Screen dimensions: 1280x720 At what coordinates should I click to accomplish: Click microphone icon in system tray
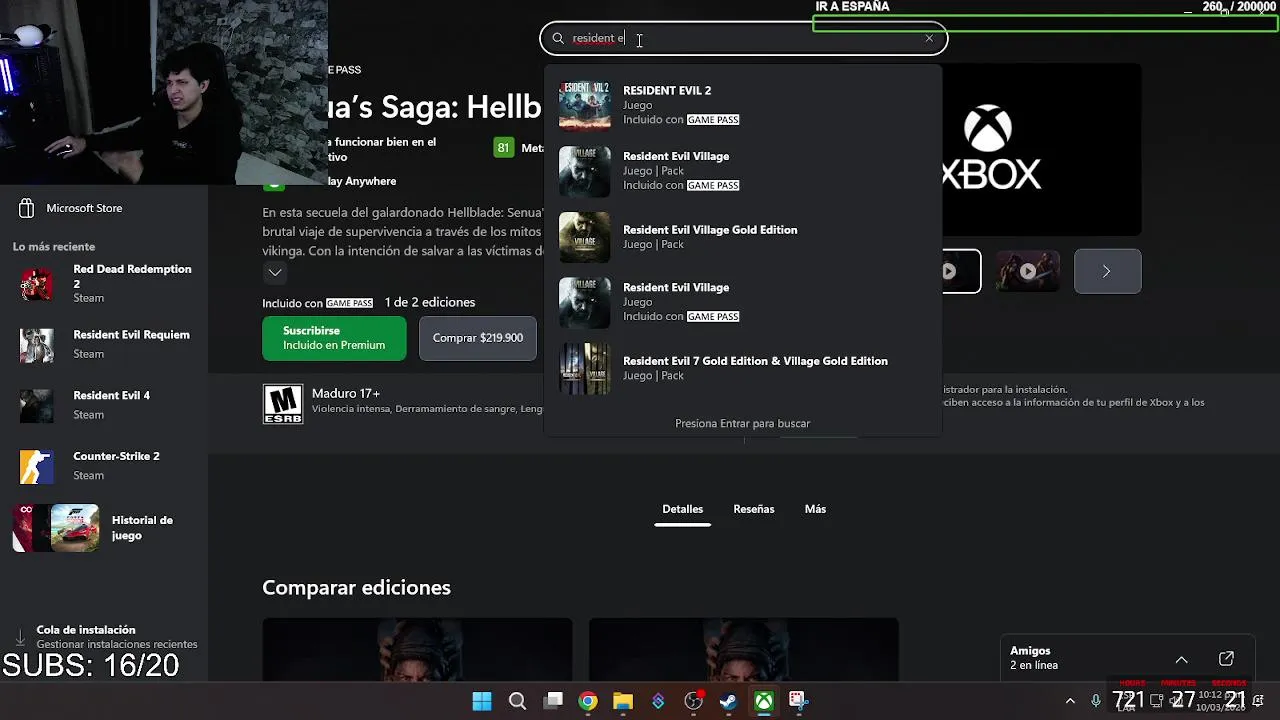pos(1096,701)
